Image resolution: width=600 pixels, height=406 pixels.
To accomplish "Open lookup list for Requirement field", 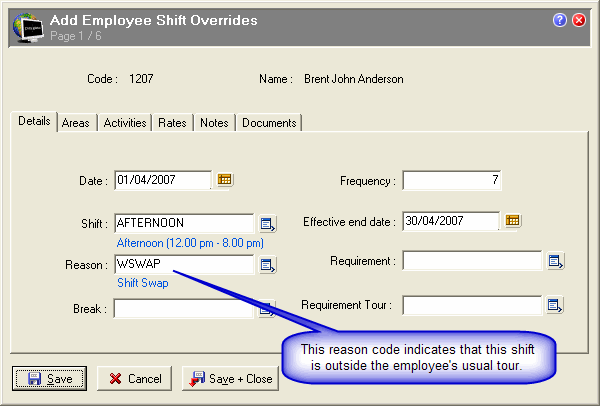I will pos(556,261).
